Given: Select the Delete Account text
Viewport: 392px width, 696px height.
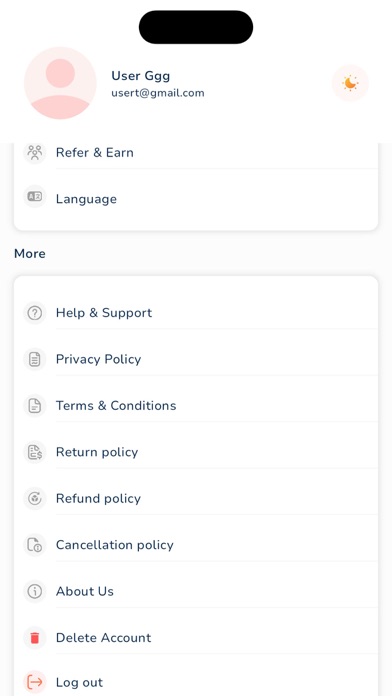Looking at the screenshot, I should [103, 638].
